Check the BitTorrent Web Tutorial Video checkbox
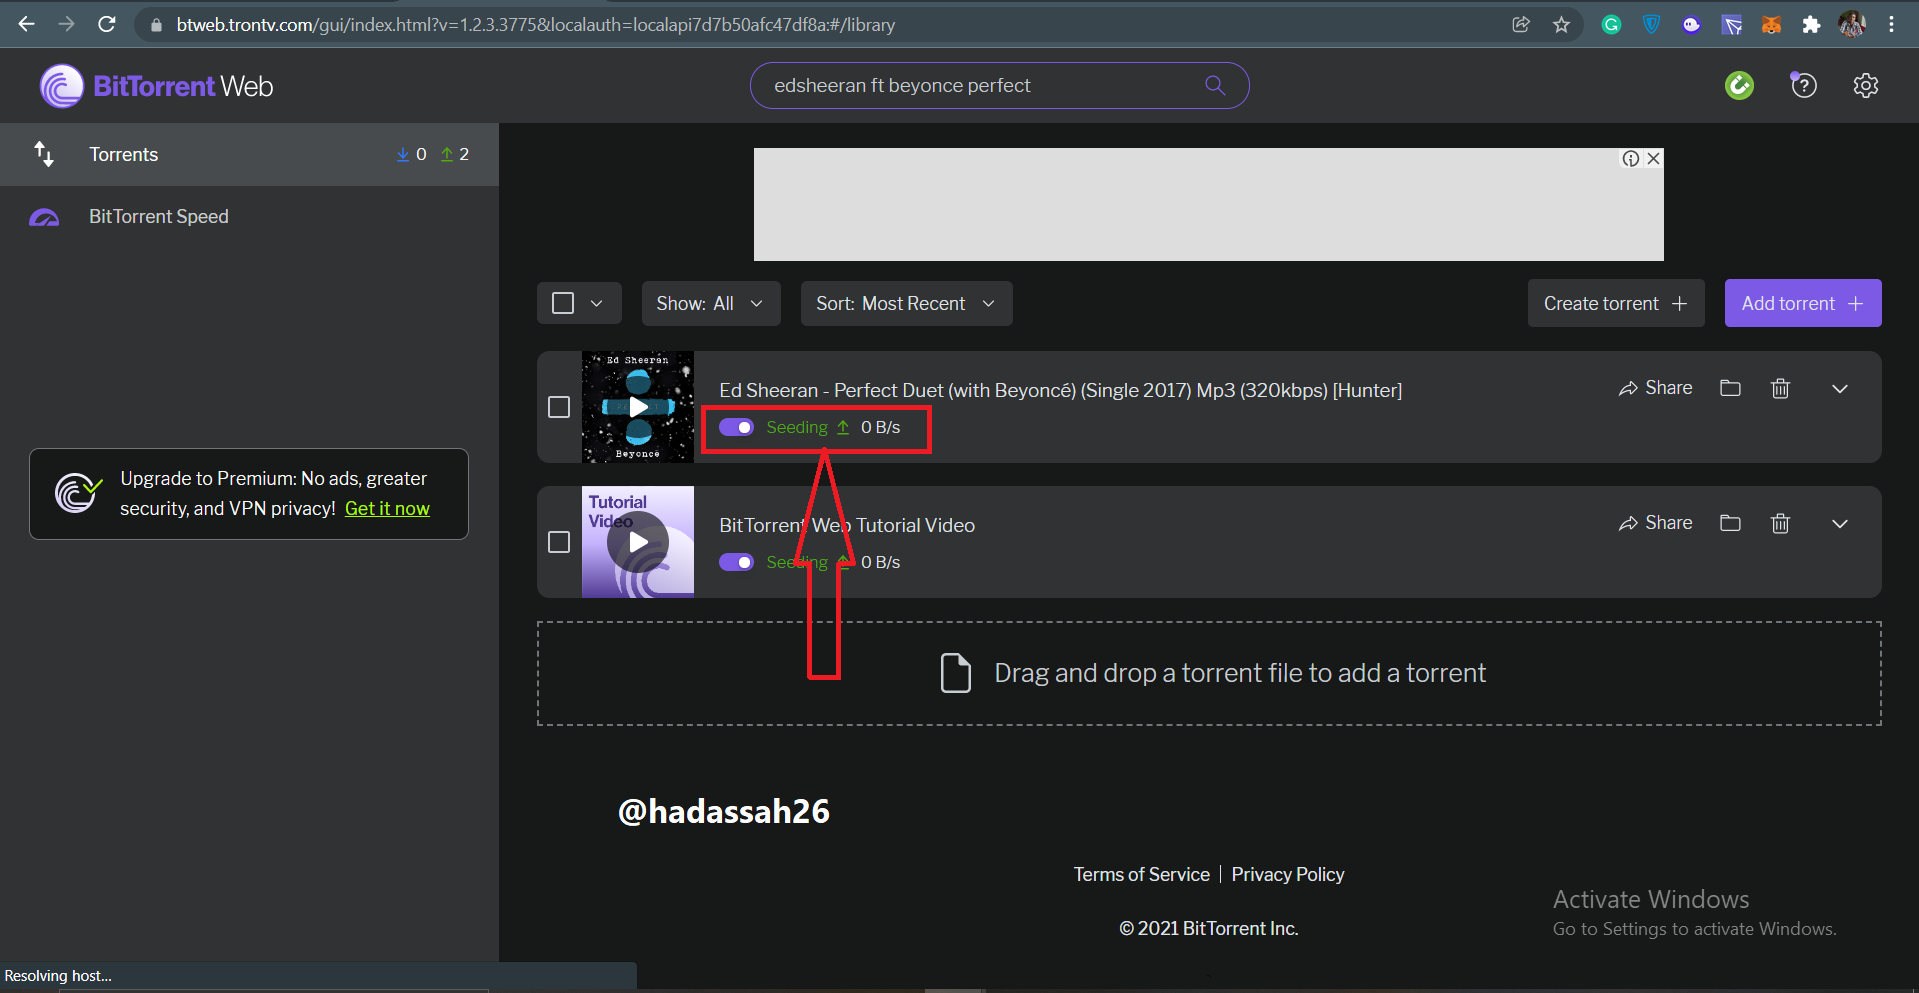 click(x=559, y=542)
